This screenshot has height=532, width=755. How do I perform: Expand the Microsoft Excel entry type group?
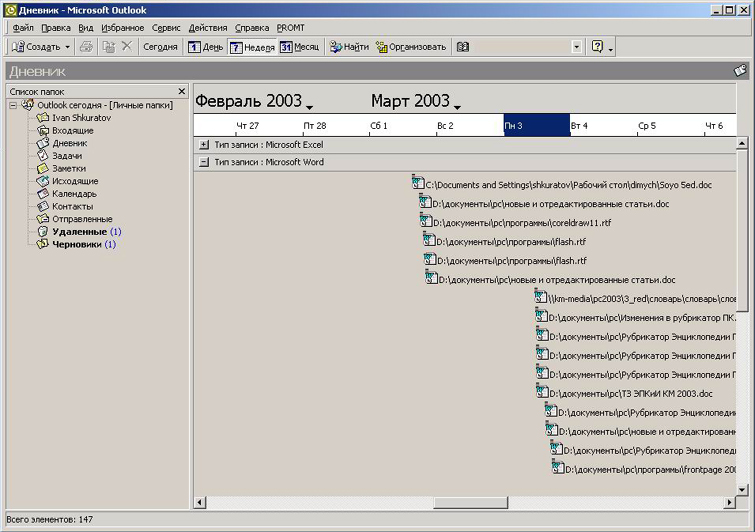204,145
